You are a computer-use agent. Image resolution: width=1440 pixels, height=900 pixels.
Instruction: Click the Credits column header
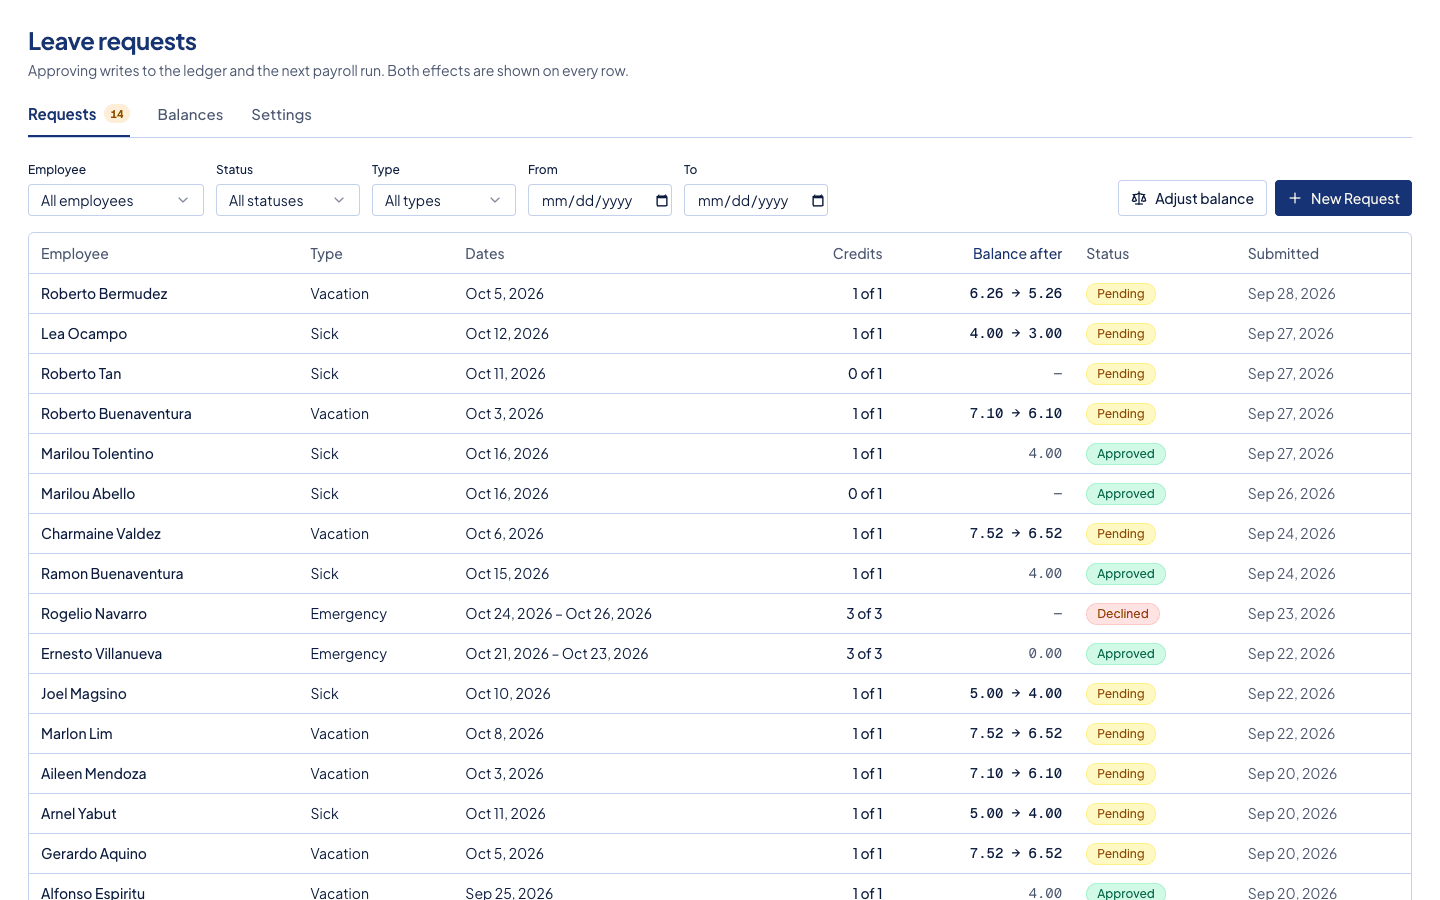coord(858,254)
